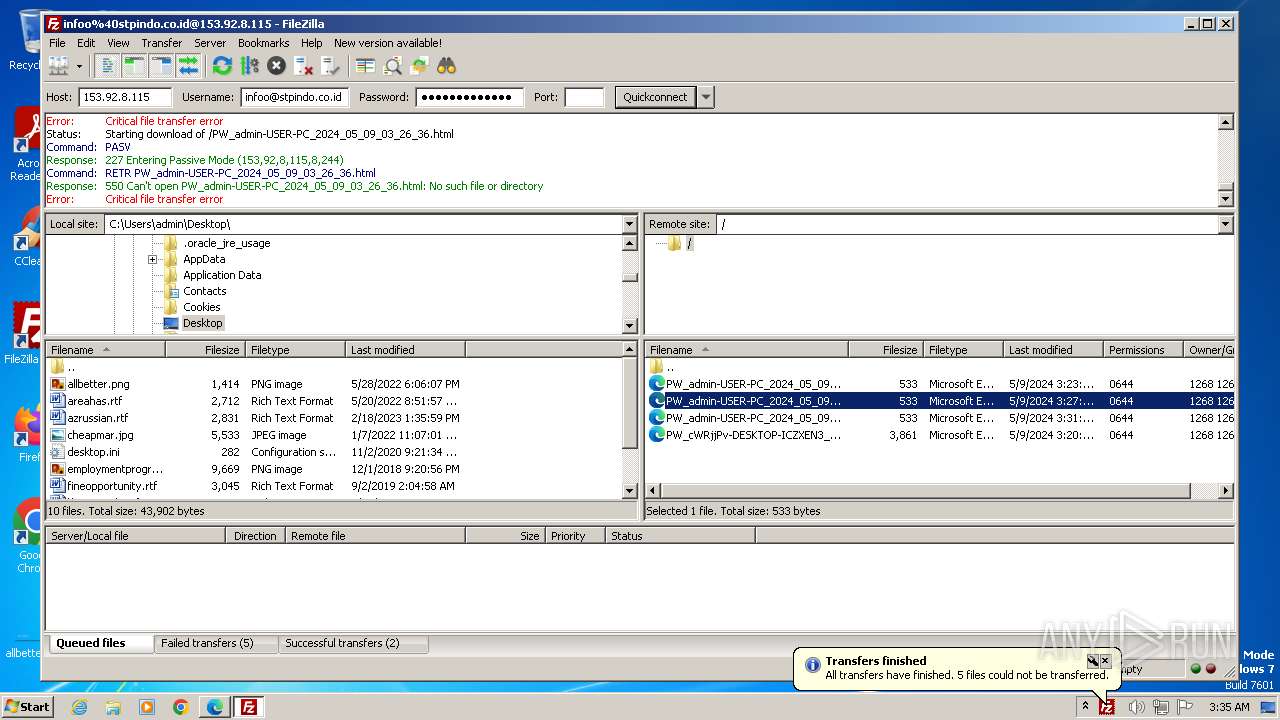Open the Server menu

(x=210, y=43)
